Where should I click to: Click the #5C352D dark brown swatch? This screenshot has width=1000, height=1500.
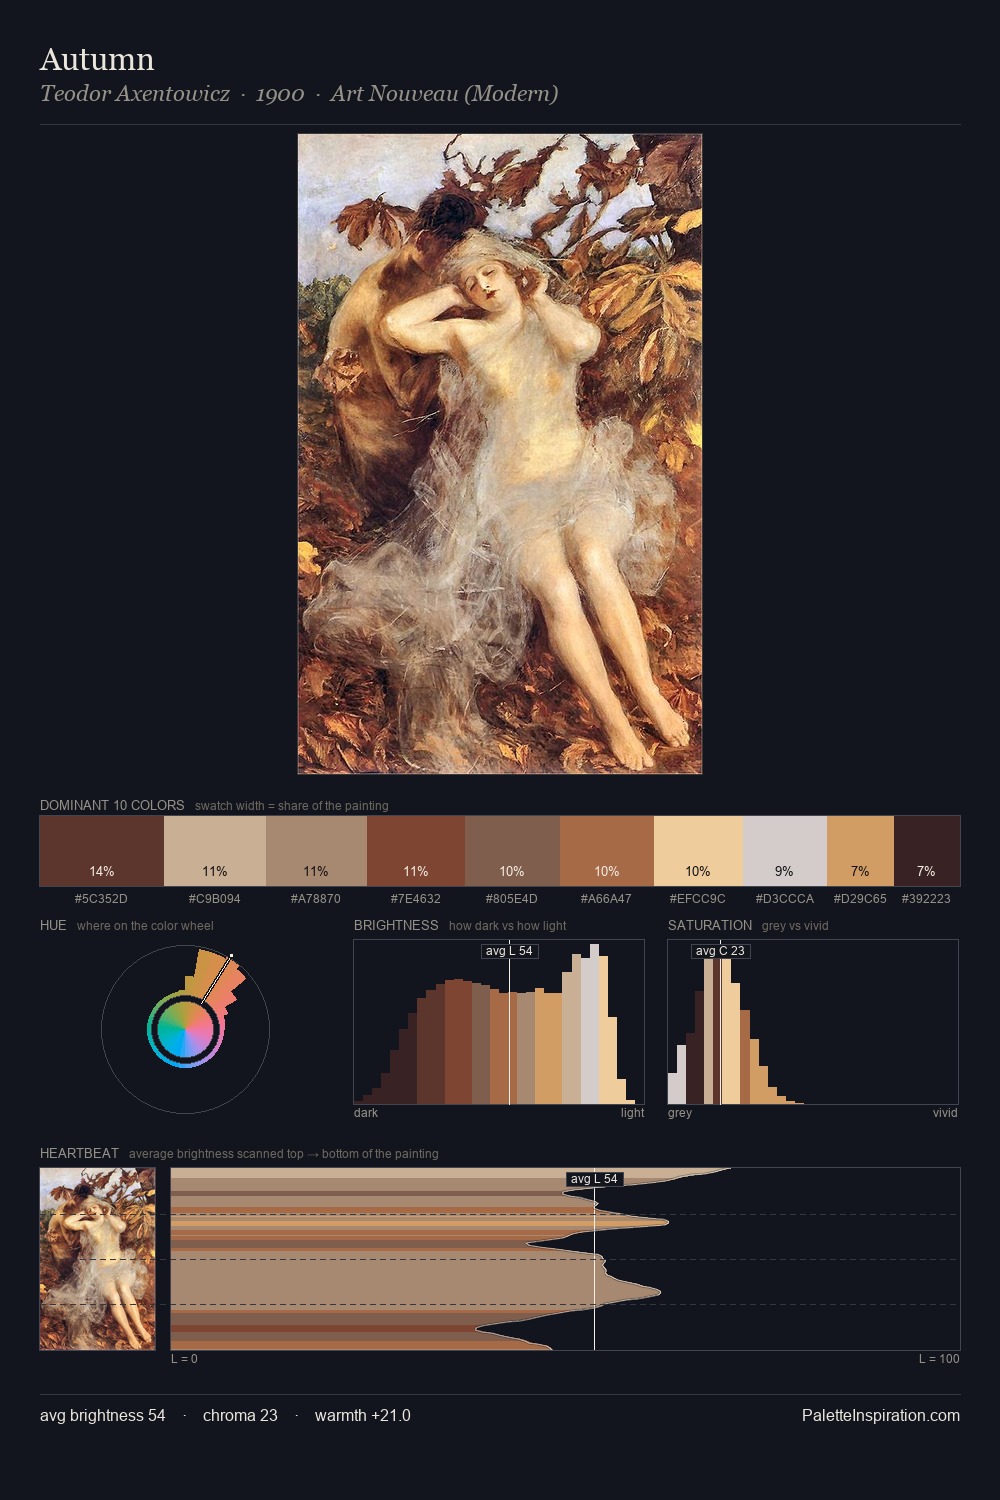102,851
